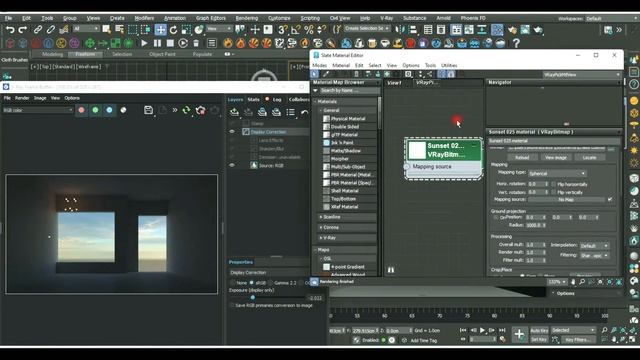Click the large plus Set Key button

click(x=519, y=334)
